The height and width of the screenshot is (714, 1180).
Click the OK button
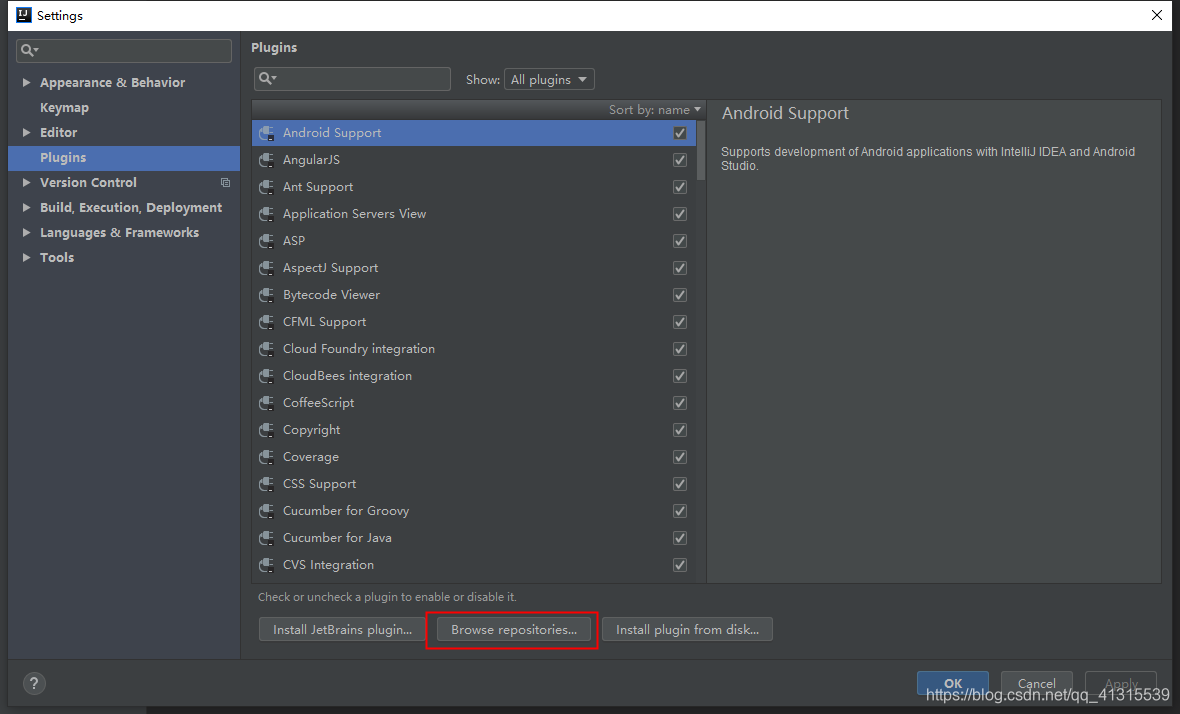pyautogui.click(x=953, y=683)
